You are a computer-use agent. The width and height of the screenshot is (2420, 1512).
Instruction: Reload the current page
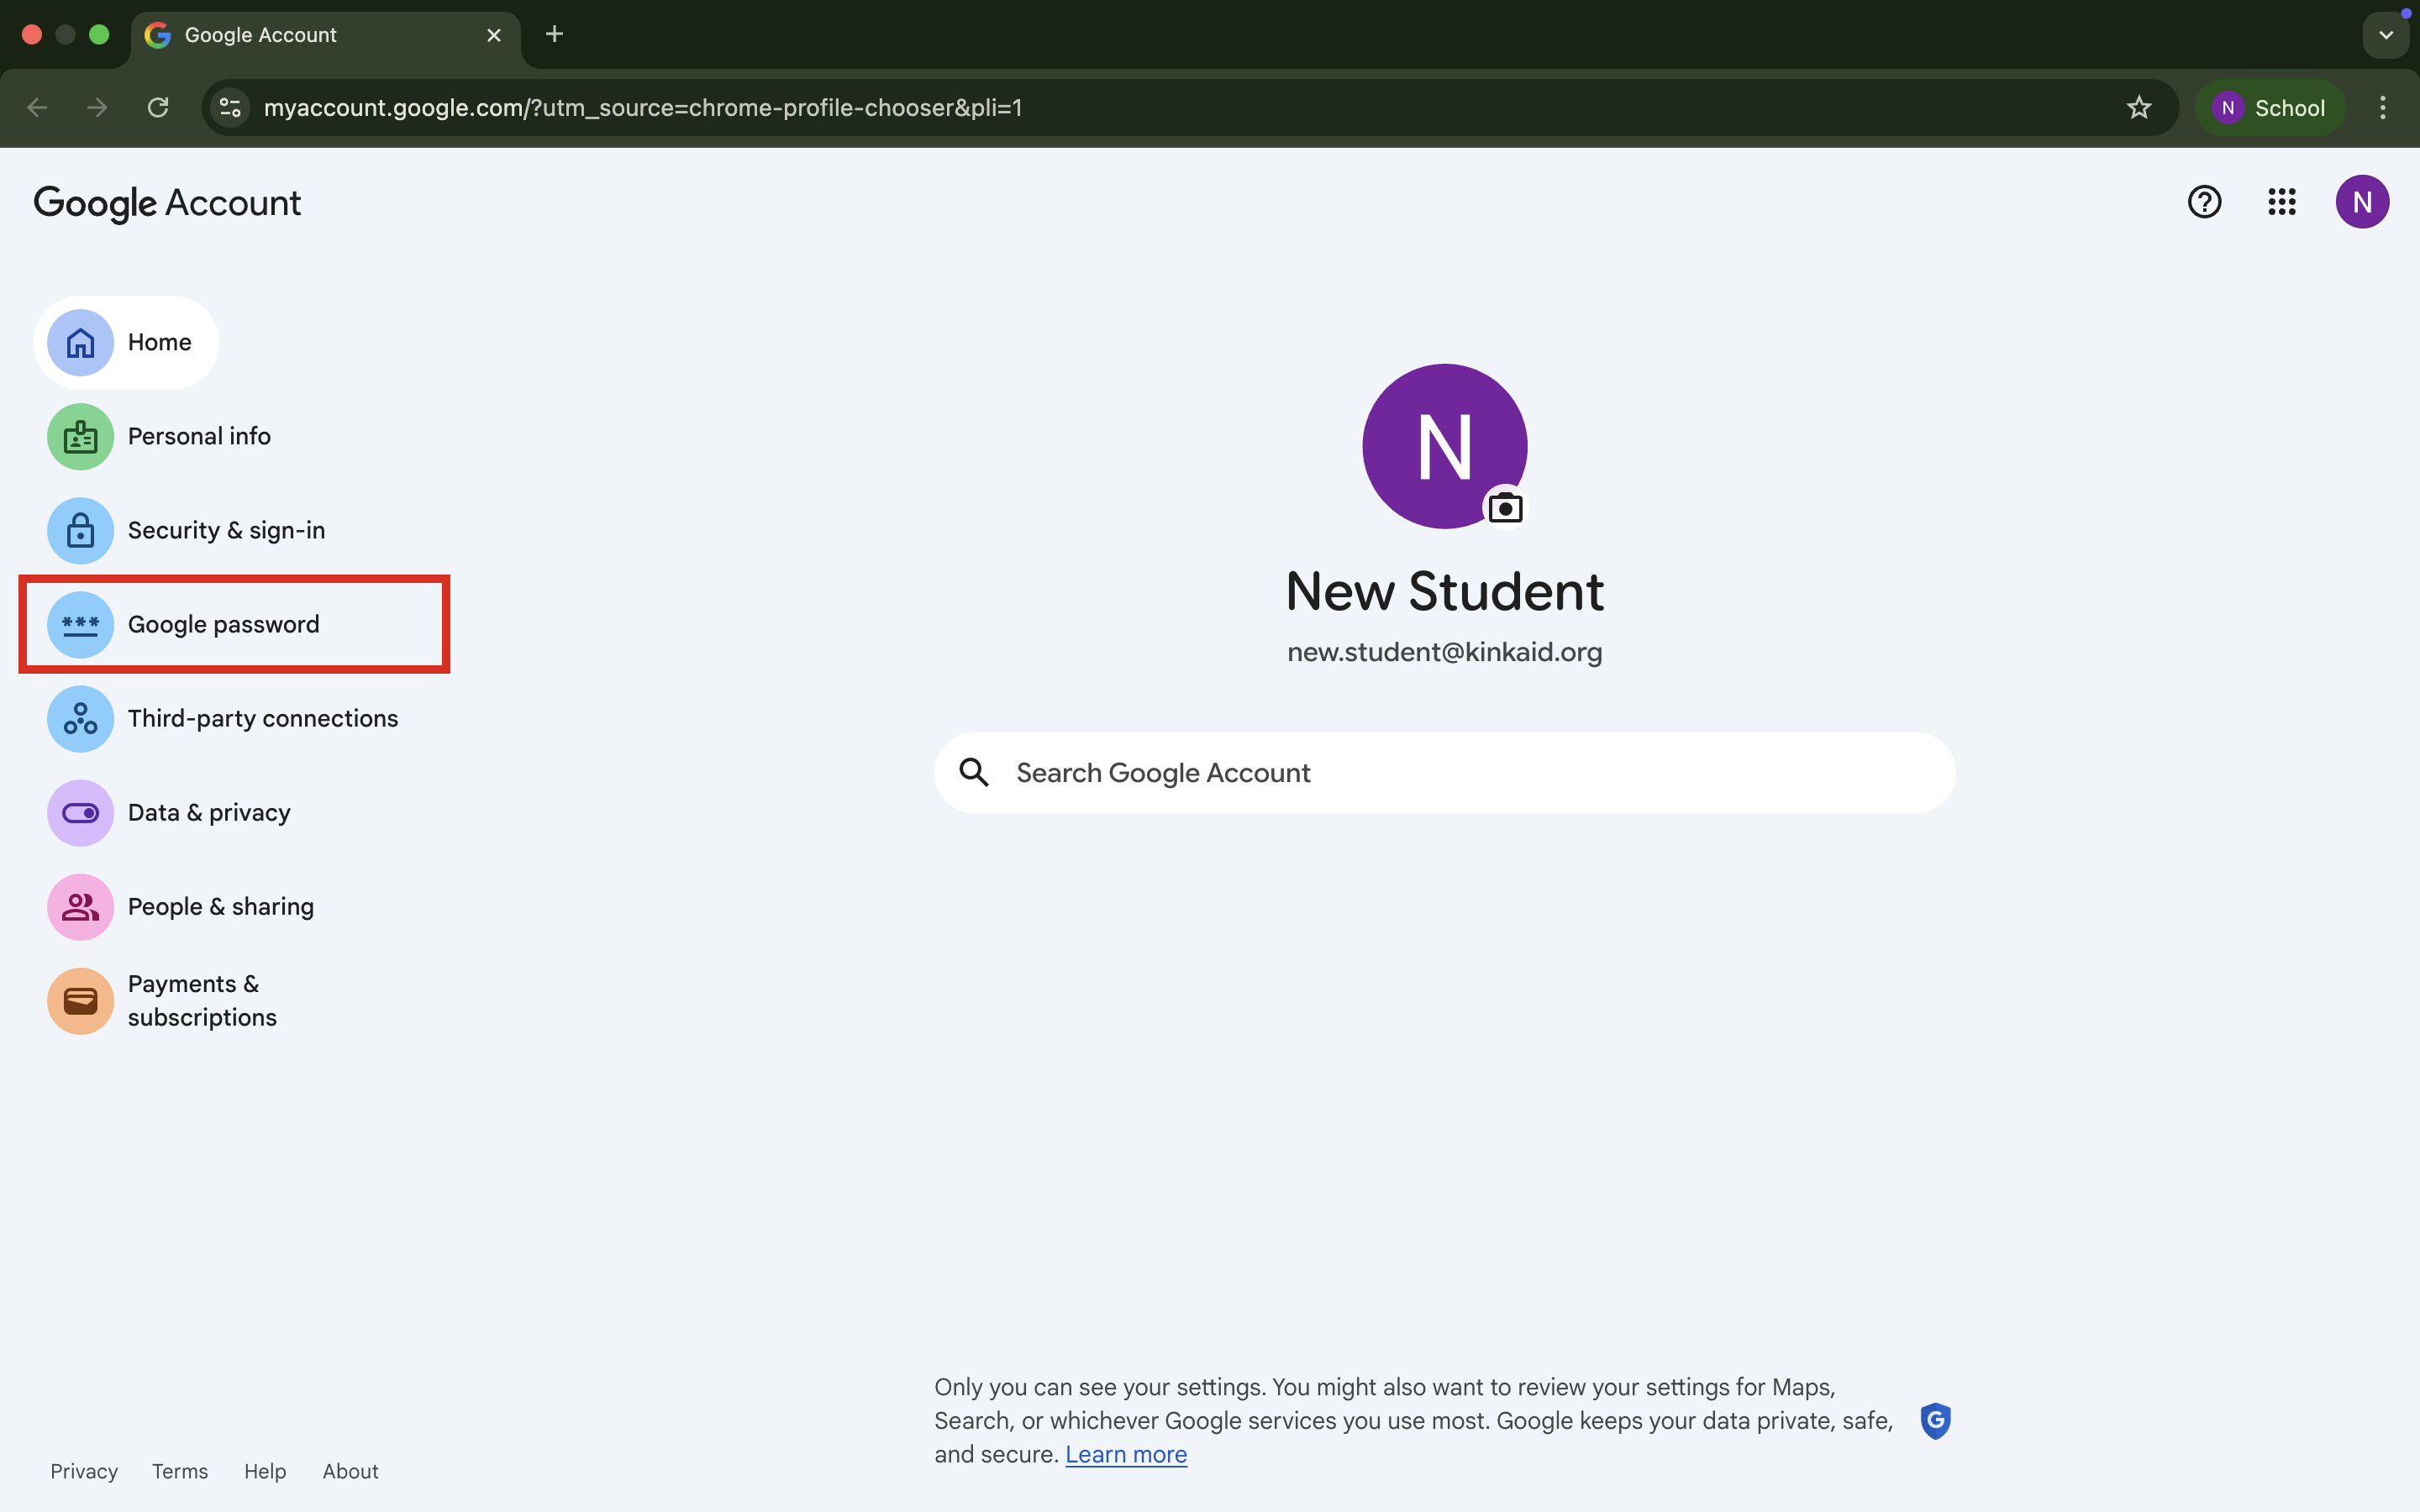pyautogui.click(x=158, y=108)
